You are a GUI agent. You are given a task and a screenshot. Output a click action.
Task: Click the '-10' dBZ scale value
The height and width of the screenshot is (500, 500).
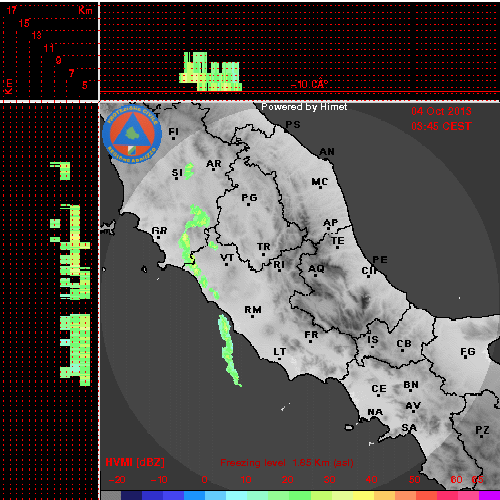click(x=159, y=480)
